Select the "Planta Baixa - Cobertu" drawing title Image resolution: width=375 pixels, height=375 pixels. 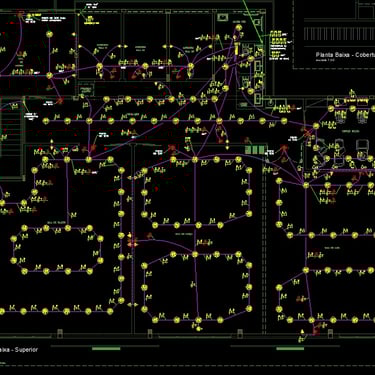(345, 55)
